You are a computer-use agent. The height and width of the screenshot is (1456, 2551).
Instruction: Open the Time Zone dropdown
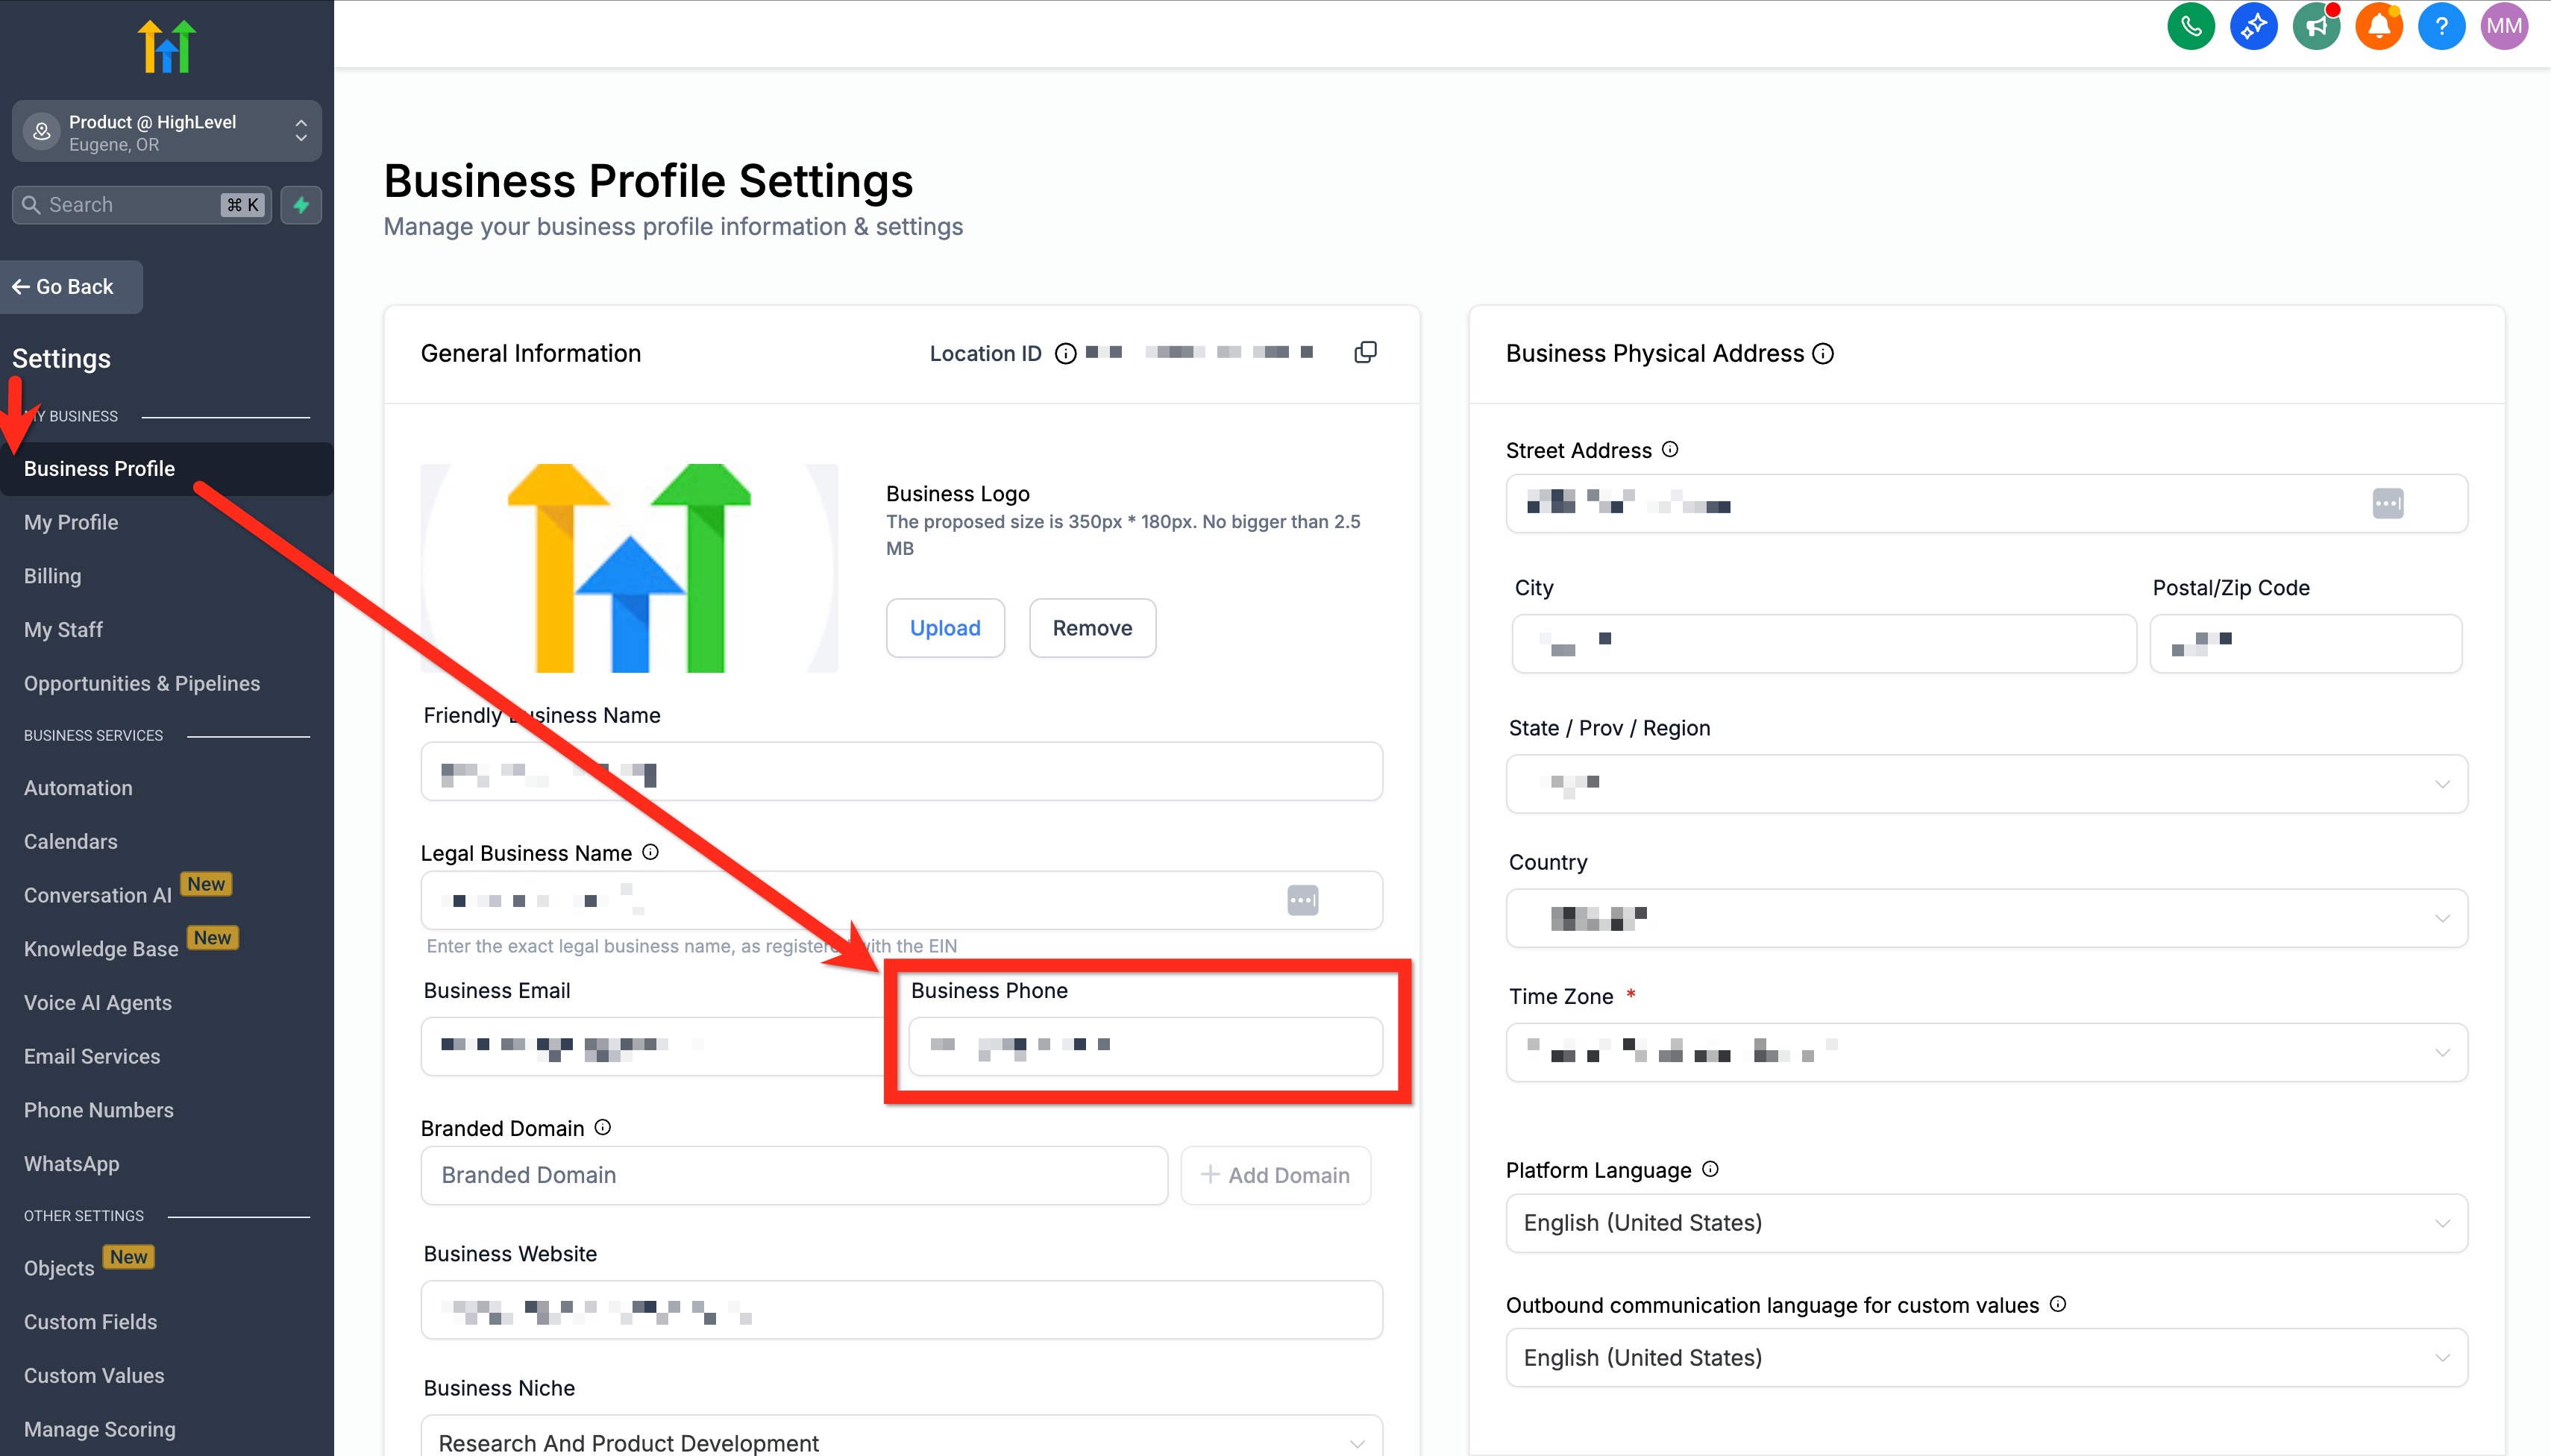point(1986,1052)
